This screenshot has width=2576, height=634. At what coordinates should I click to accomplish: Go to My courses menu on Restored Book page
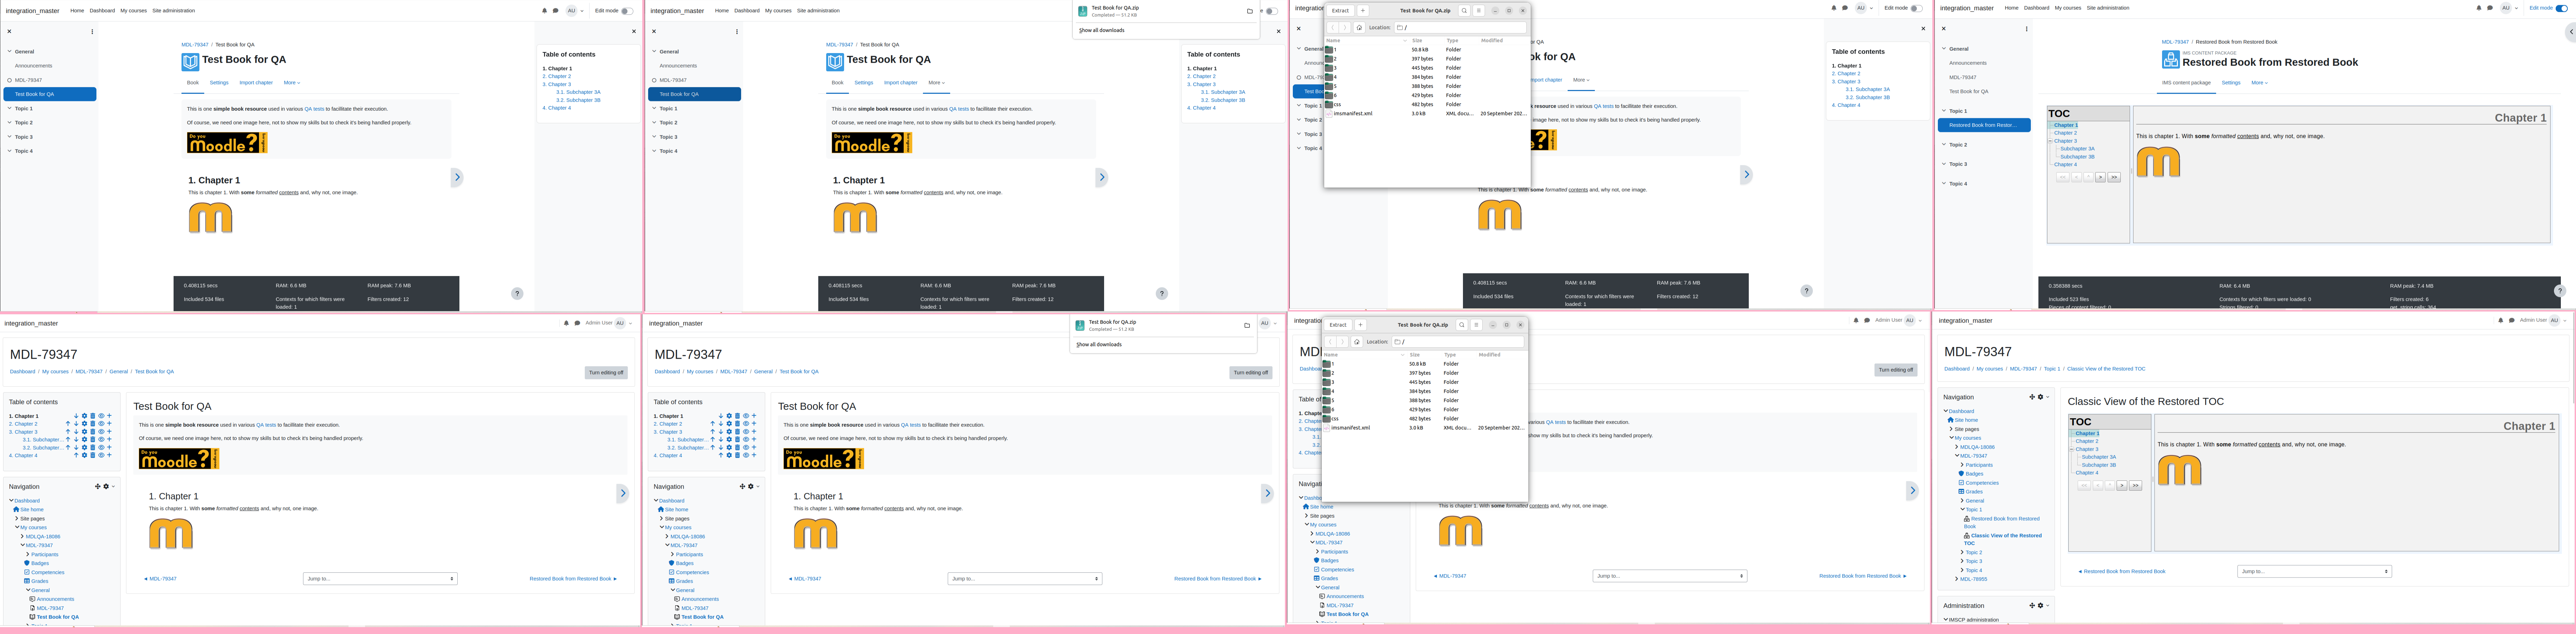[x=2068, y=8]
